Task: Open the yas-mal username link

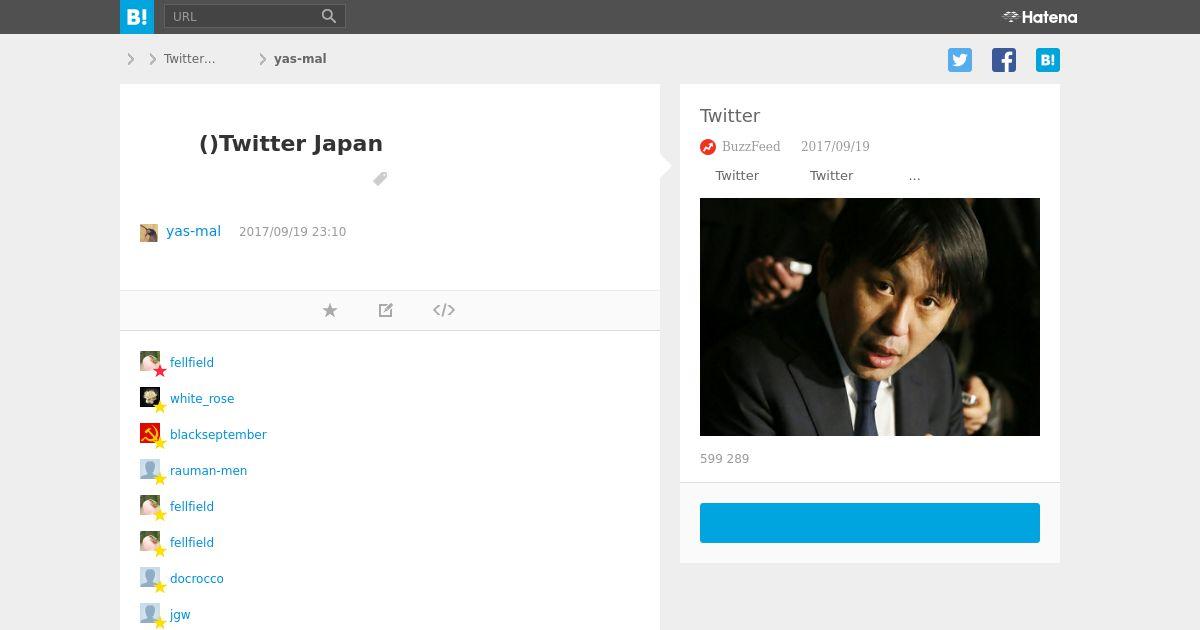Action: tap(193, 231)
